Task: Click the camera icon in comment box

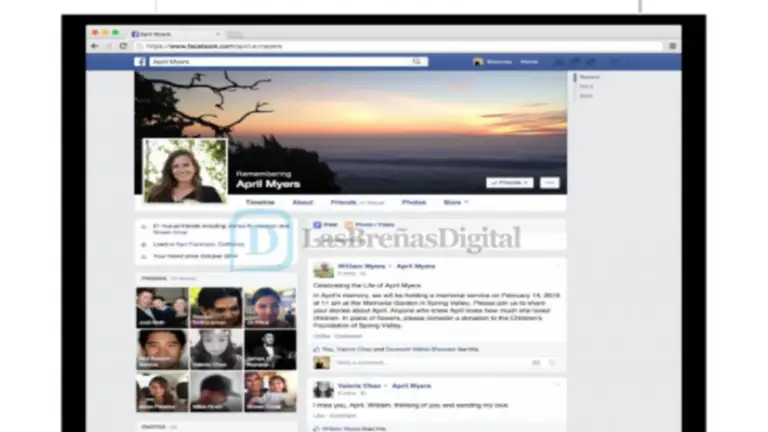Action: 536,363
